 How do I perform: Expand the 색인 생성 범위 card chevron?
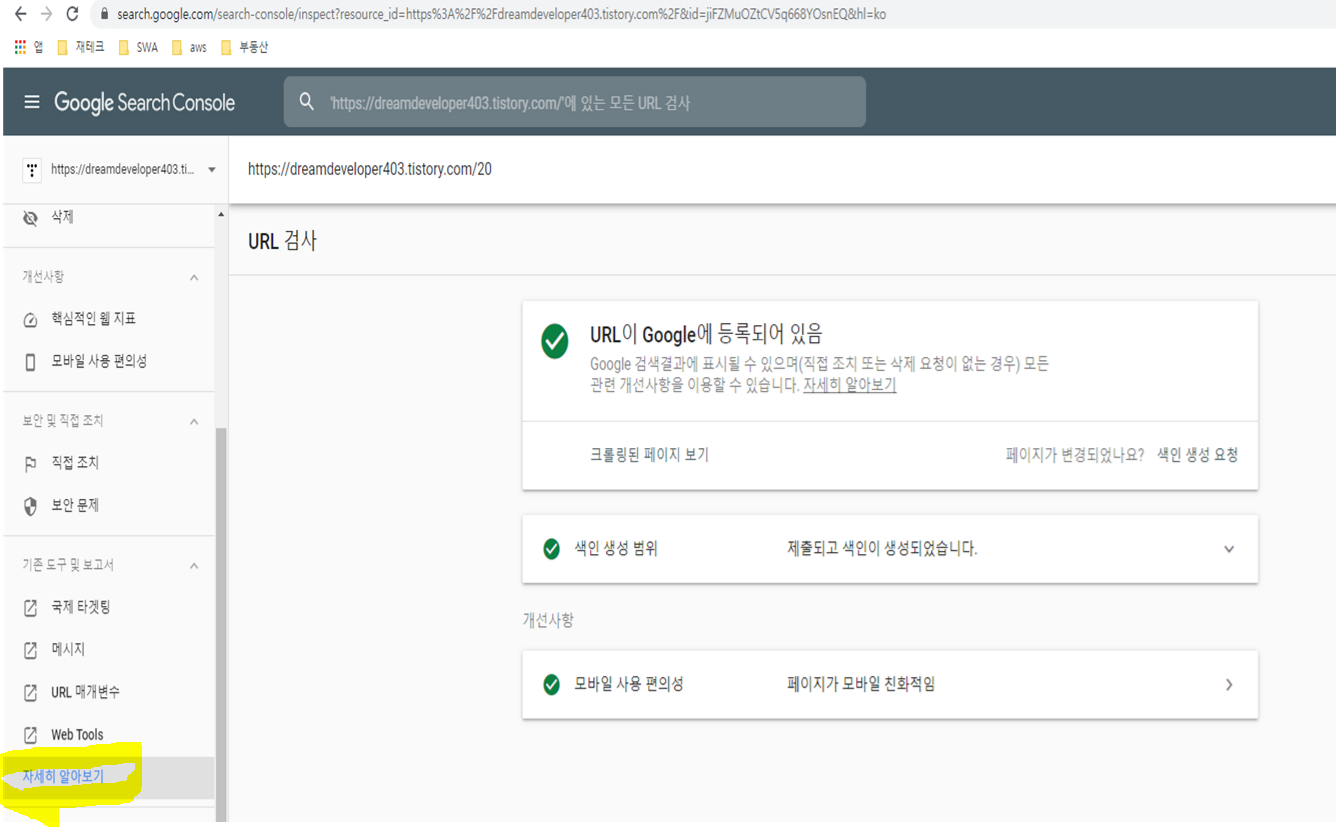(x=1229, y=549)
